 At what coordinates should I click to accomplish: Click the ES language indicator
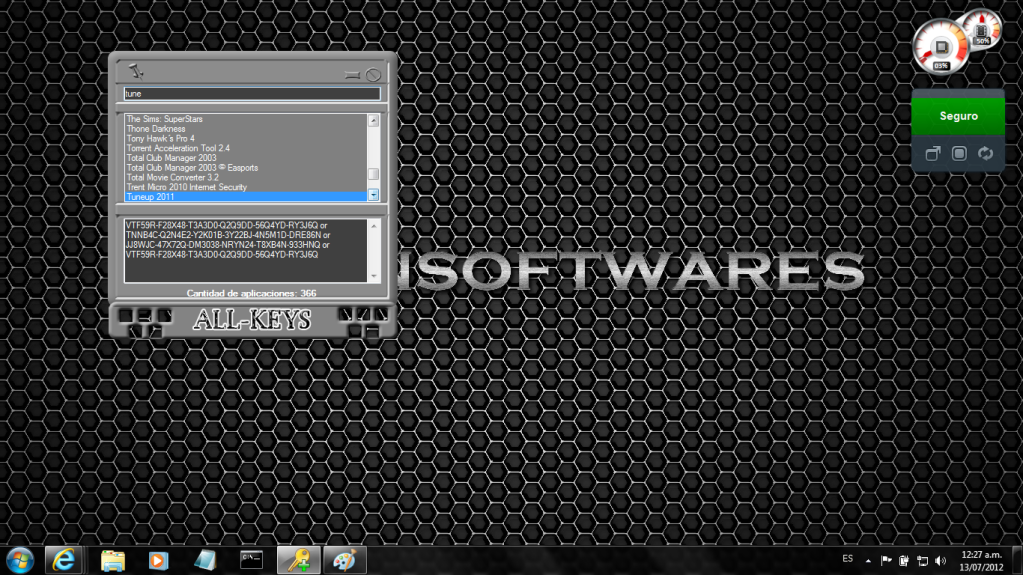tap(847, 559)
